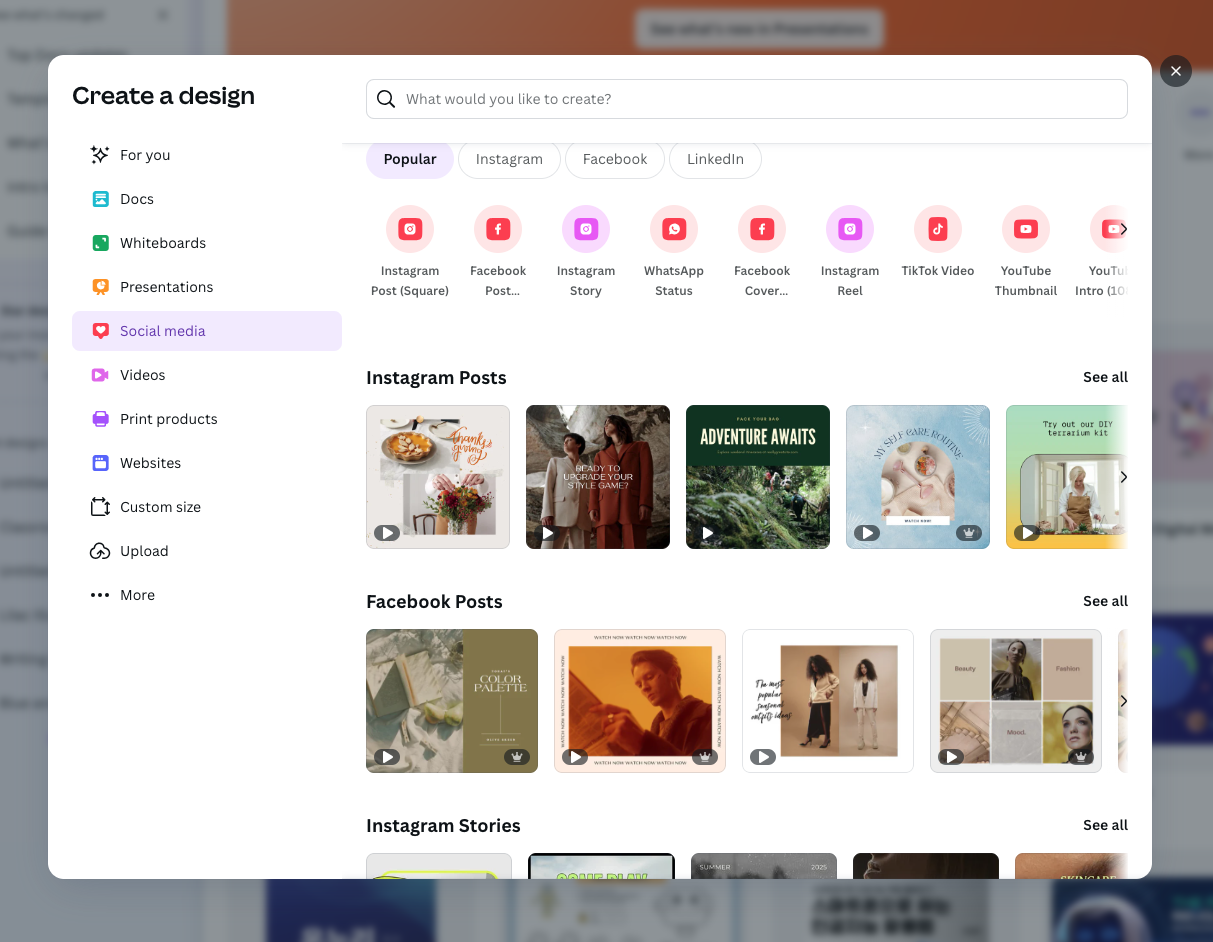Open the Adventure Awaits template

[758, 477]
